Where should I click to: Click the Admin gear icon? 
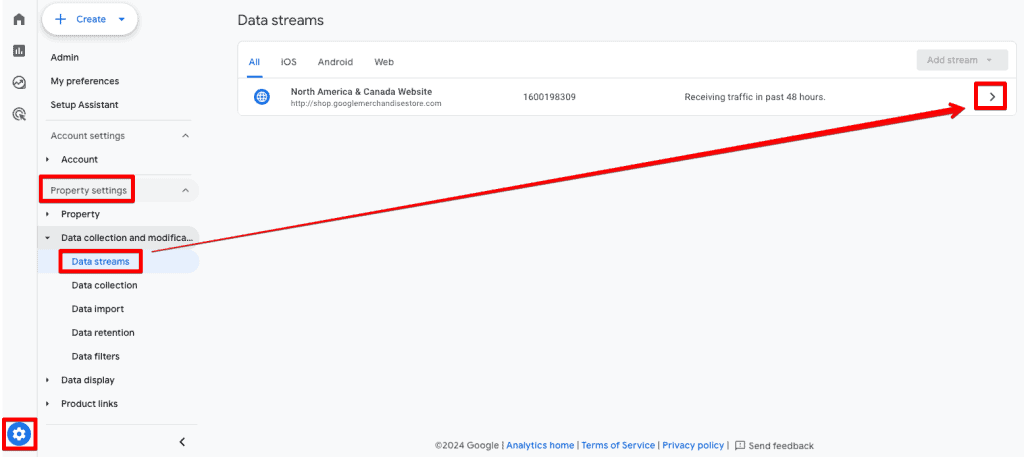click(19, 433)
